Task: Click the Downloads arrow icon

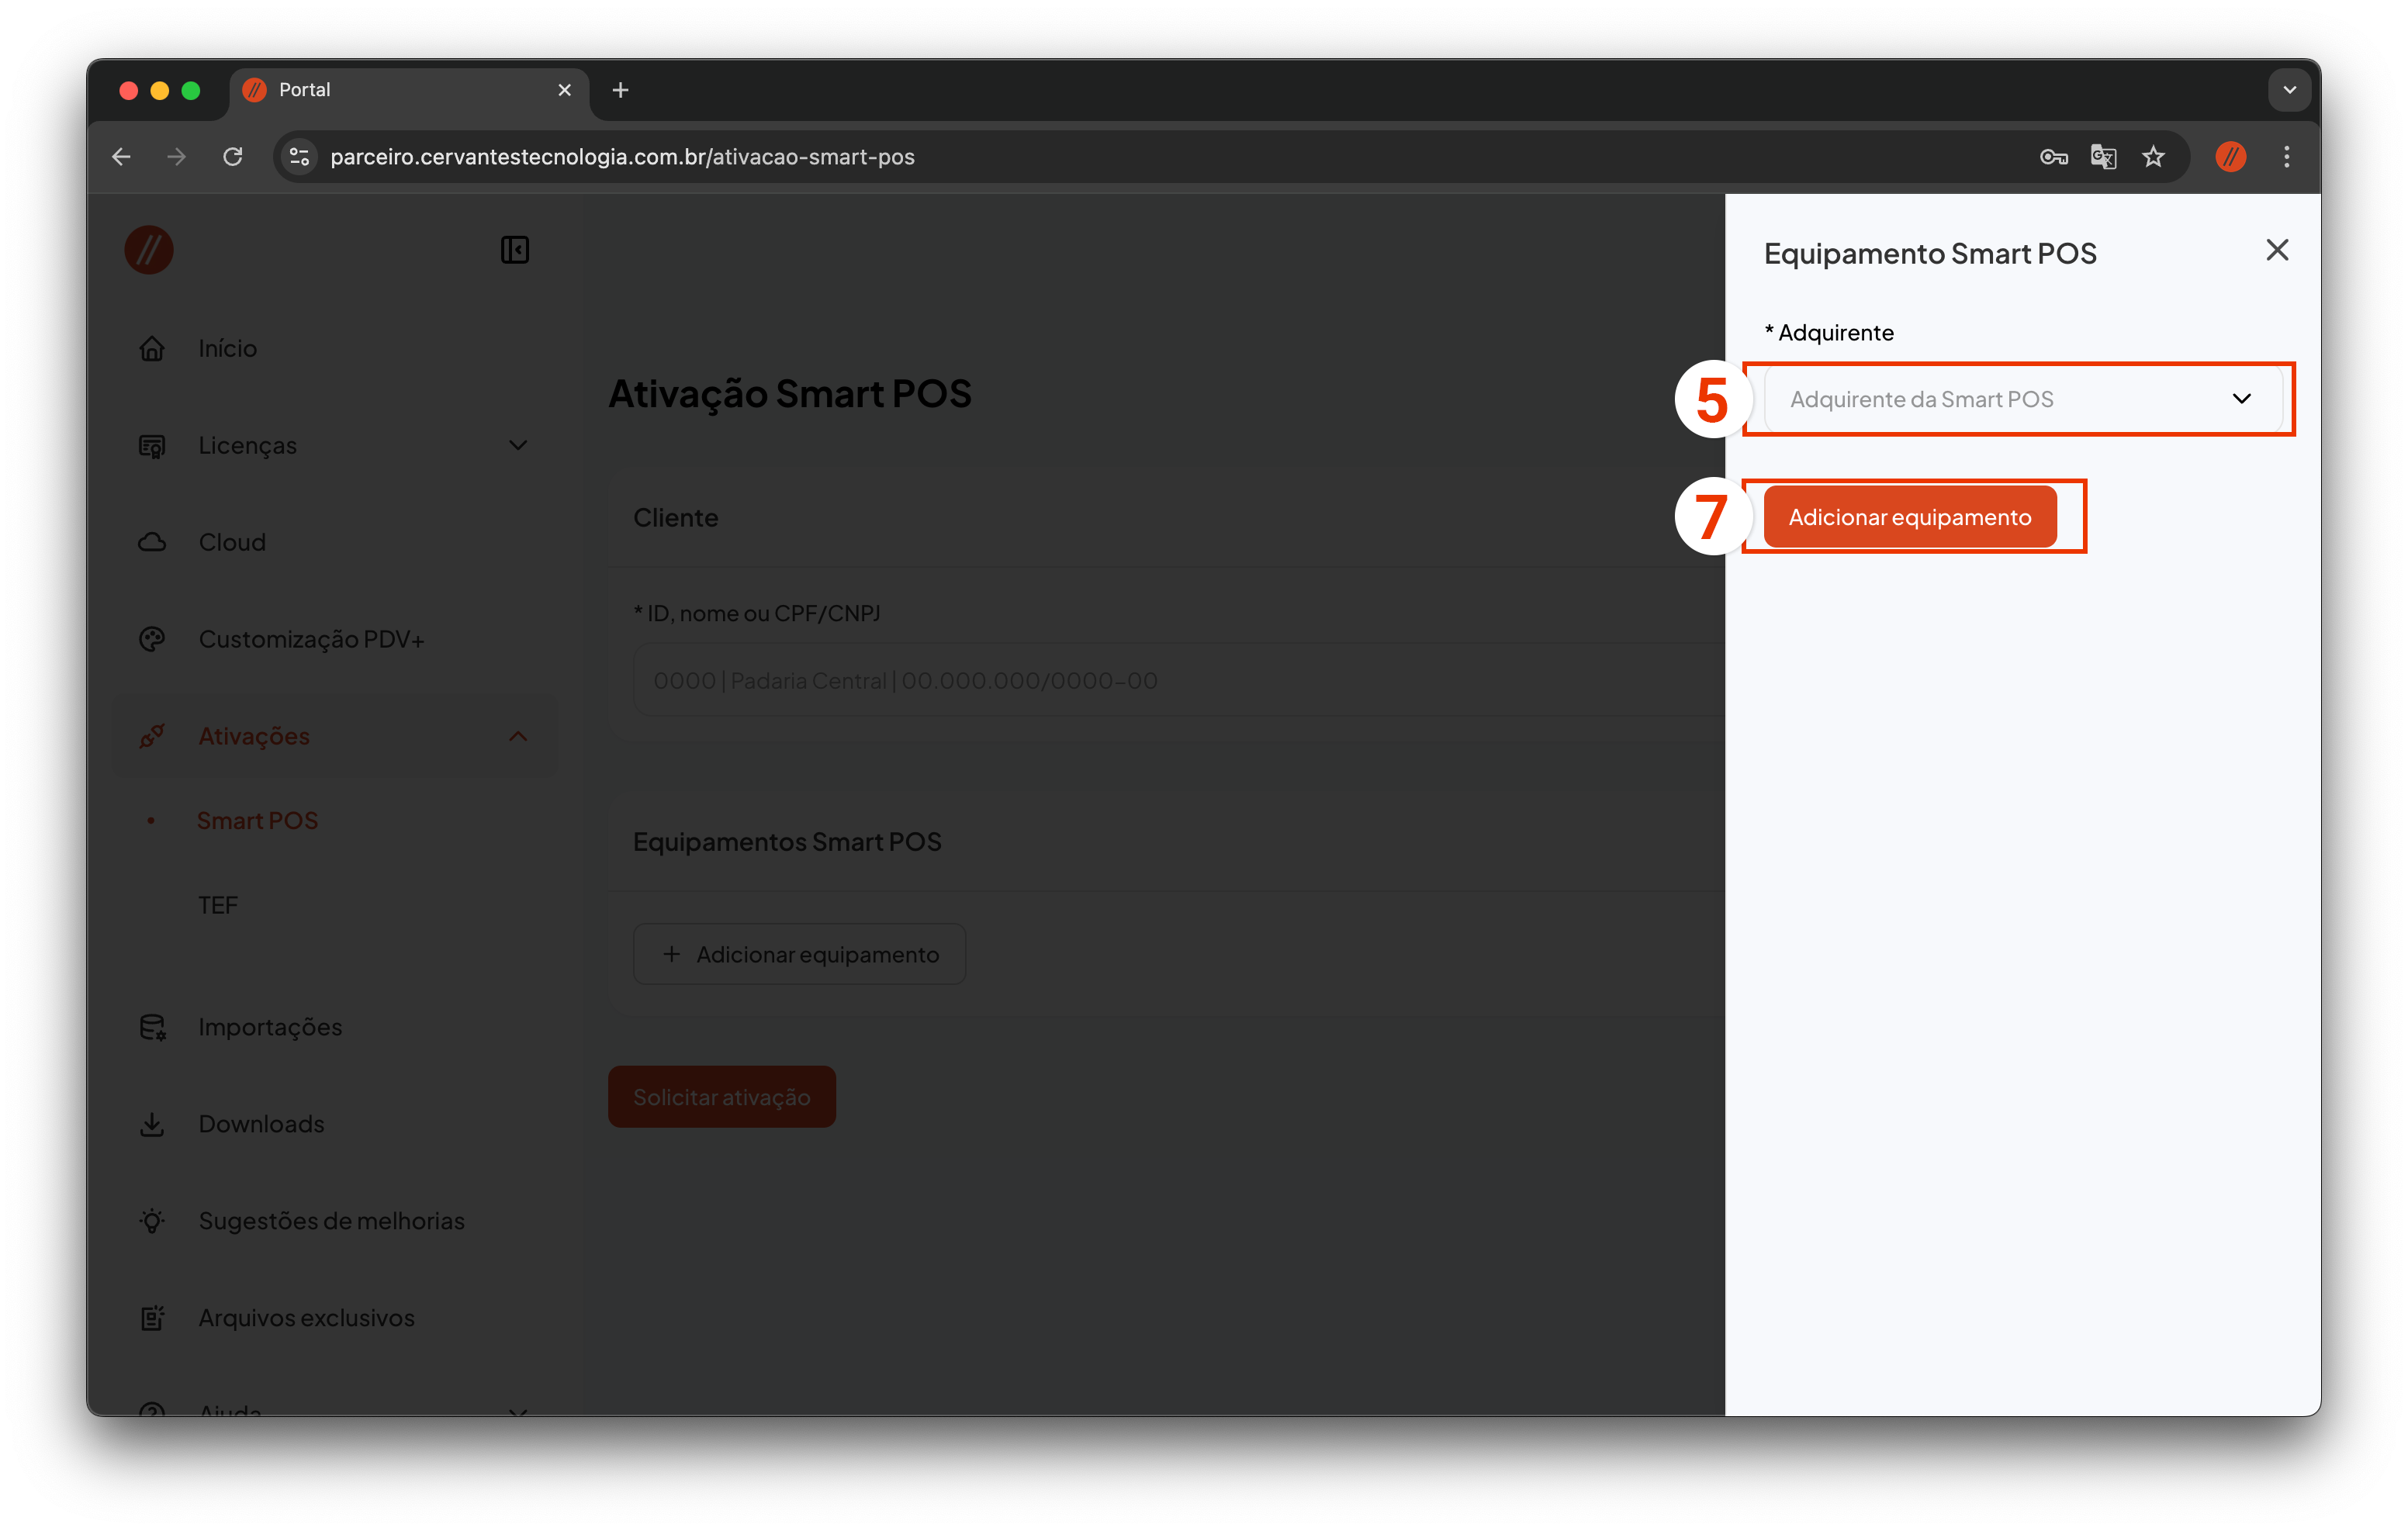Action: (x=152, y=1124)
